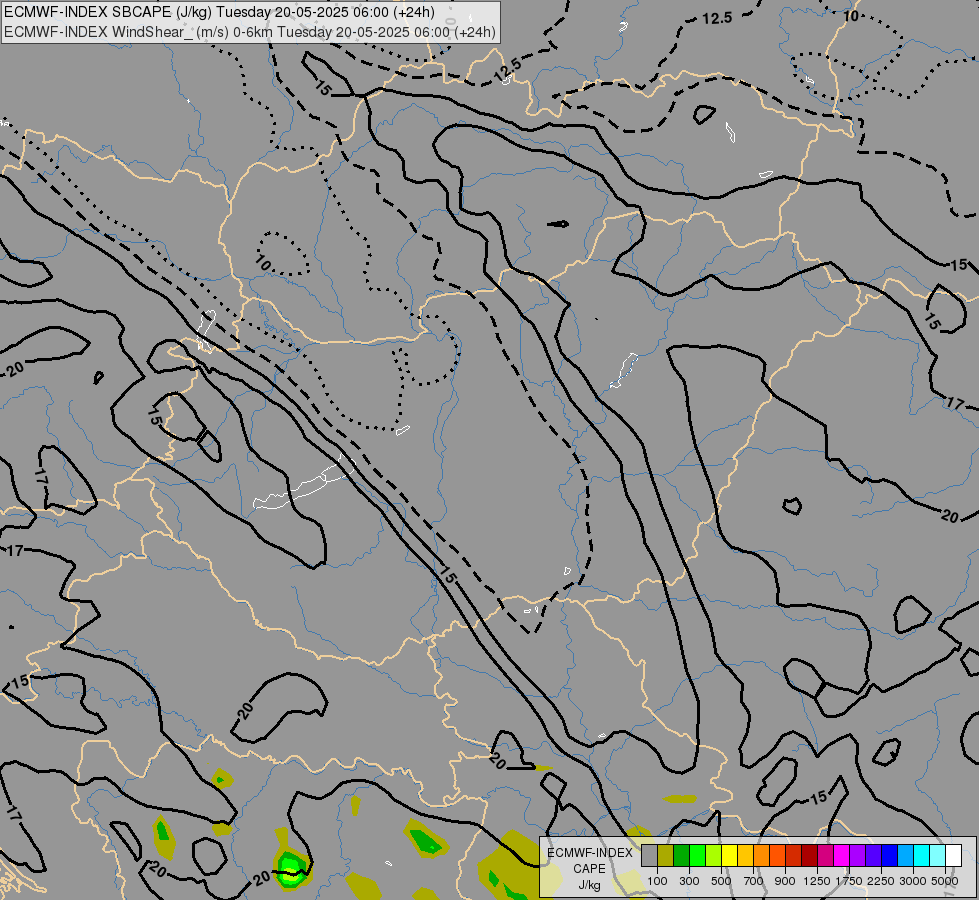Click the ECMWF-INDEX CAPE J/kg legend label
The height and width of the screenshot is (900, 979).
click(x=589, y=869)
